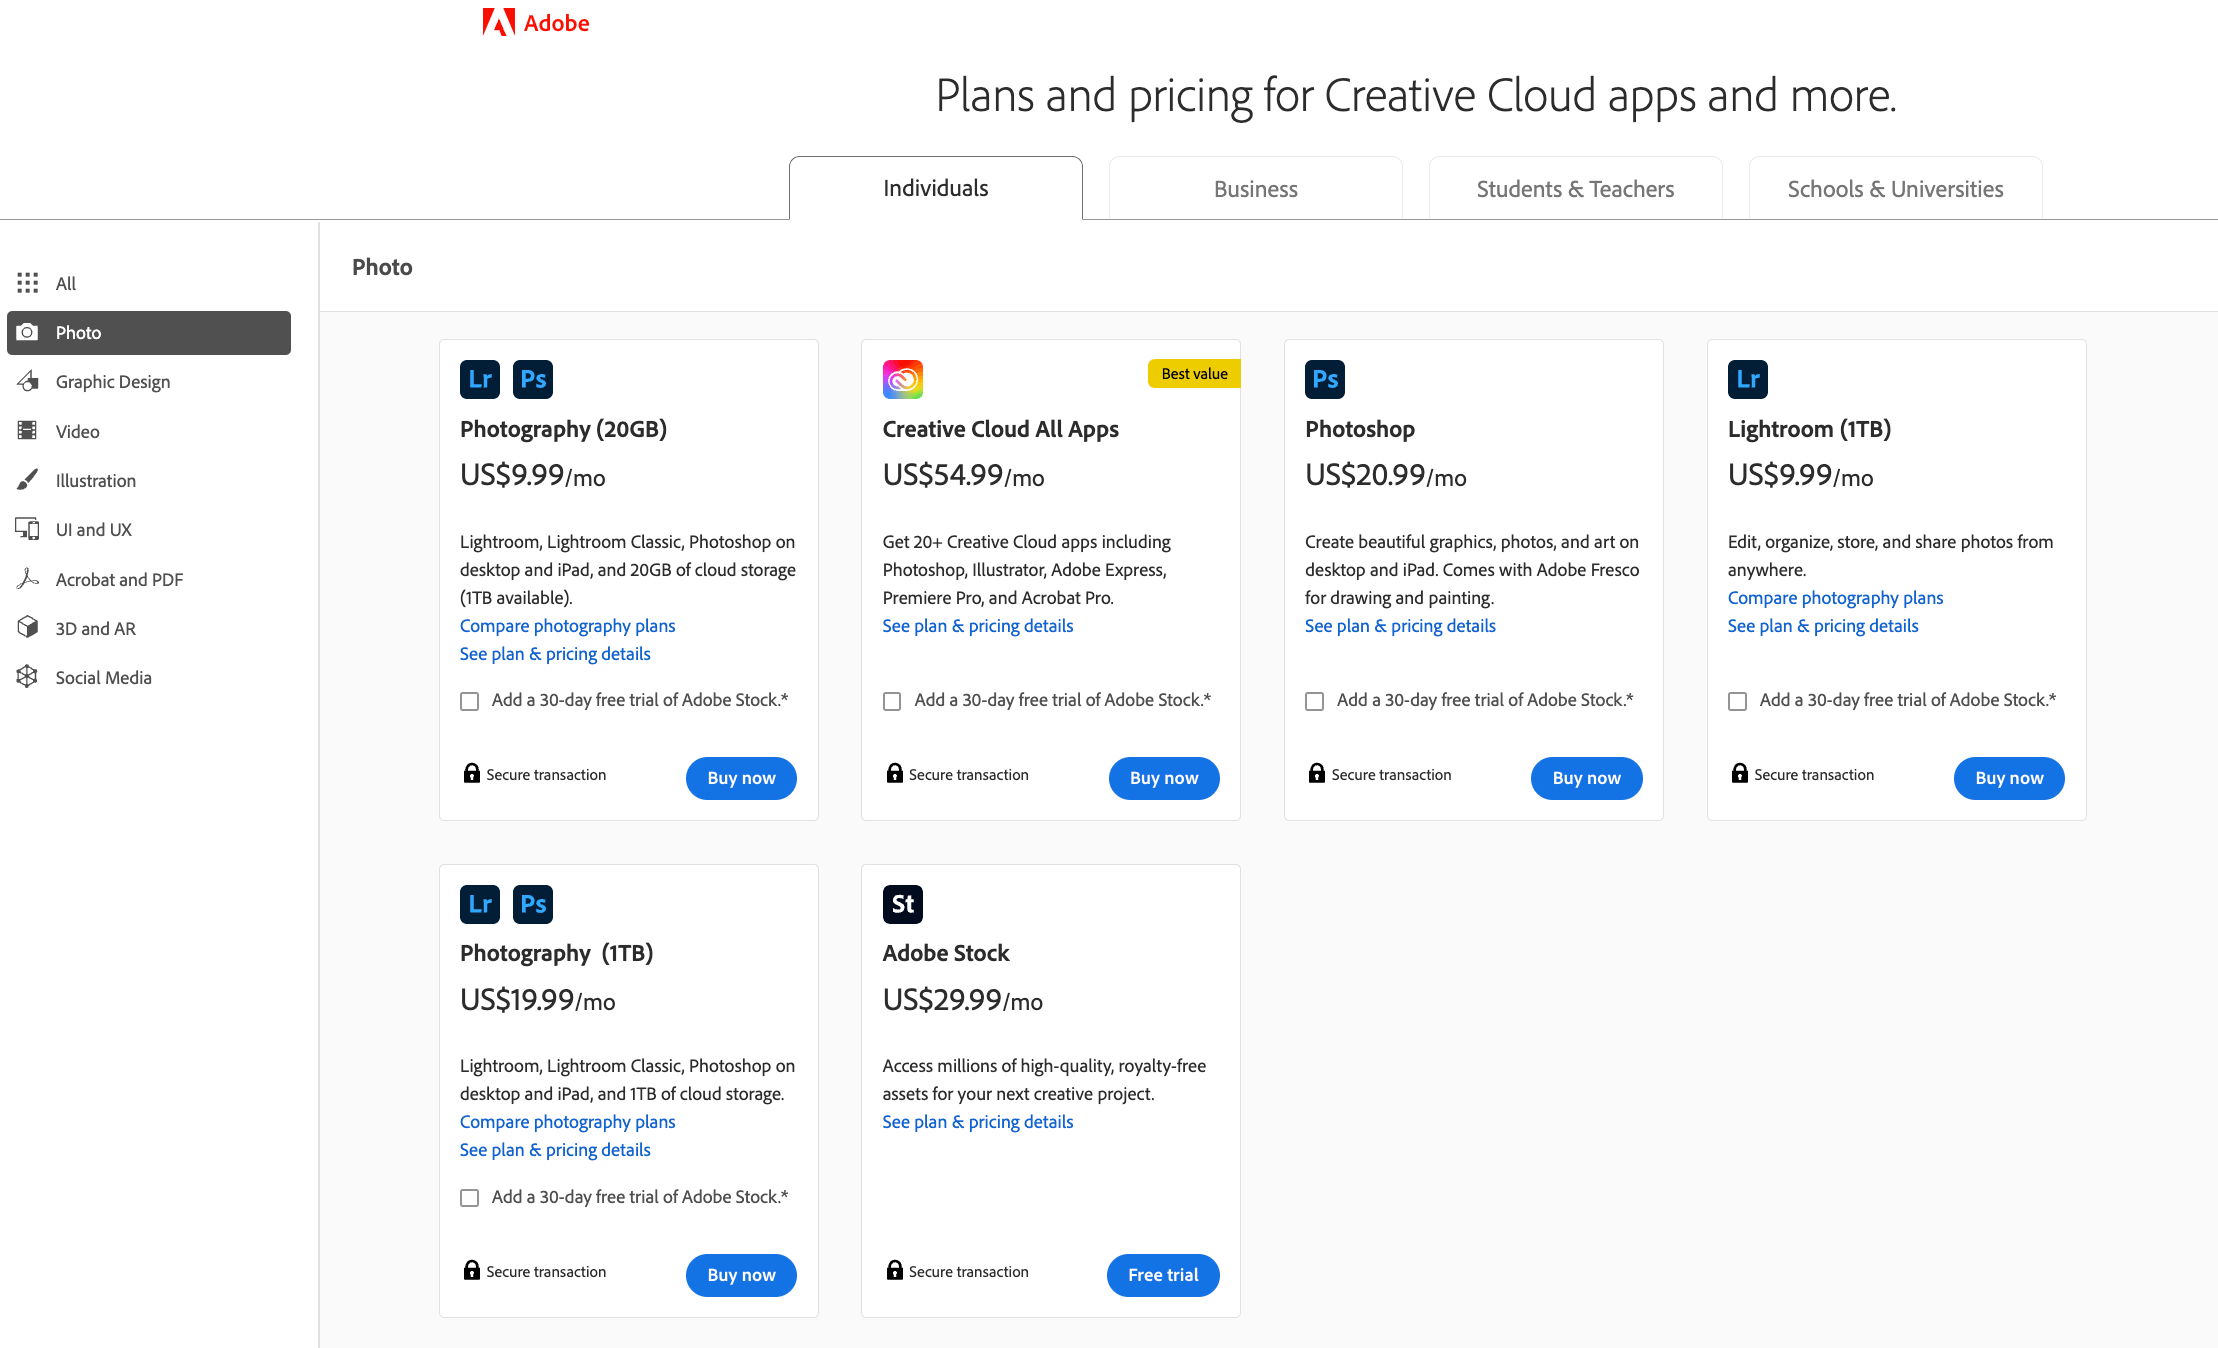The image size is (2218, 1348).
Task: Select Illustration category
Action: (x=149, y=480)
